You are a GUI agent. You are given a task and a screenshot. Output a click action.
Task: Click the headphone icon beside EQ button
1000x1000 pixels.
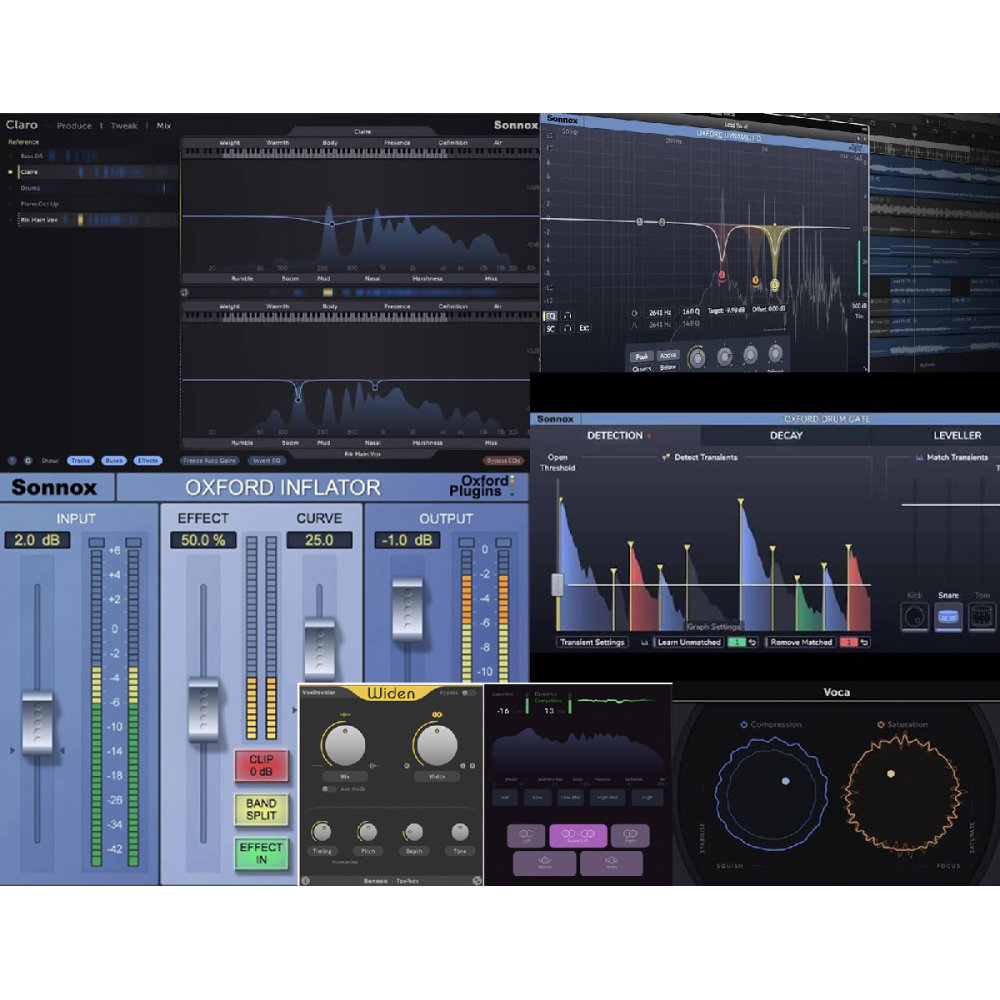coord(568,316)
